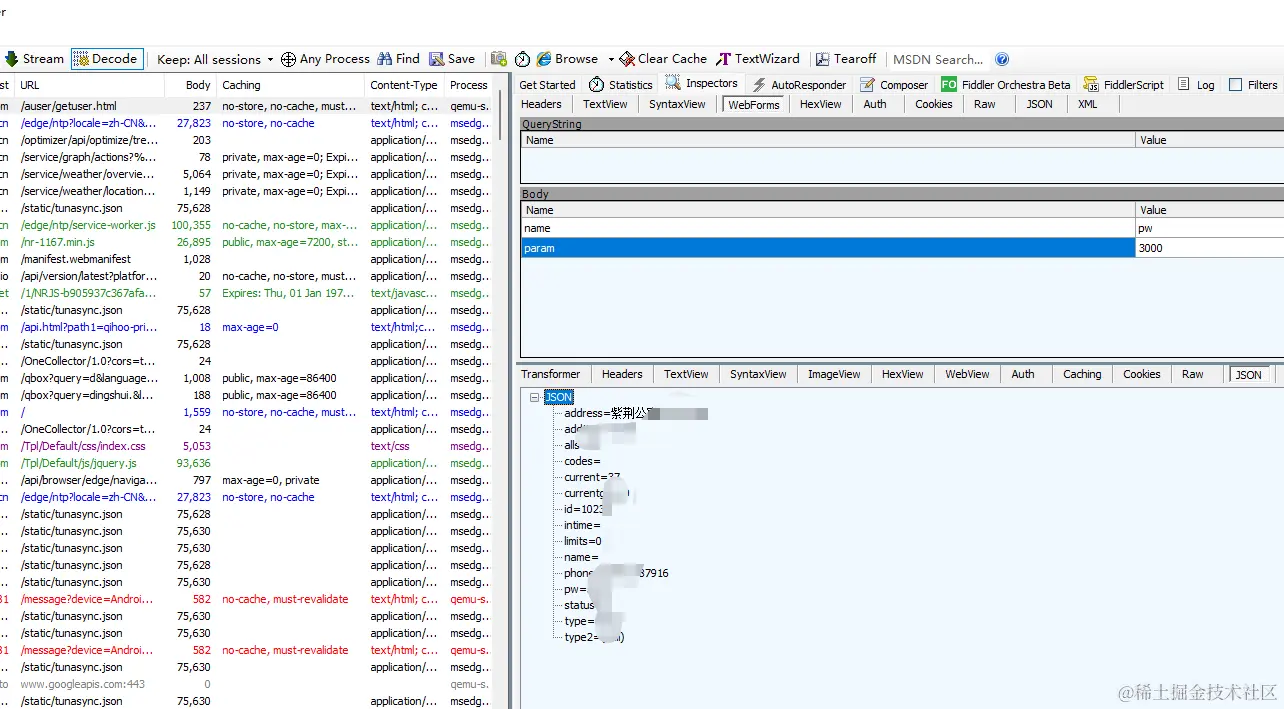Open the response Transformer tab
Viewport: 1284px width, 709px height.
[x=551, y=374]
